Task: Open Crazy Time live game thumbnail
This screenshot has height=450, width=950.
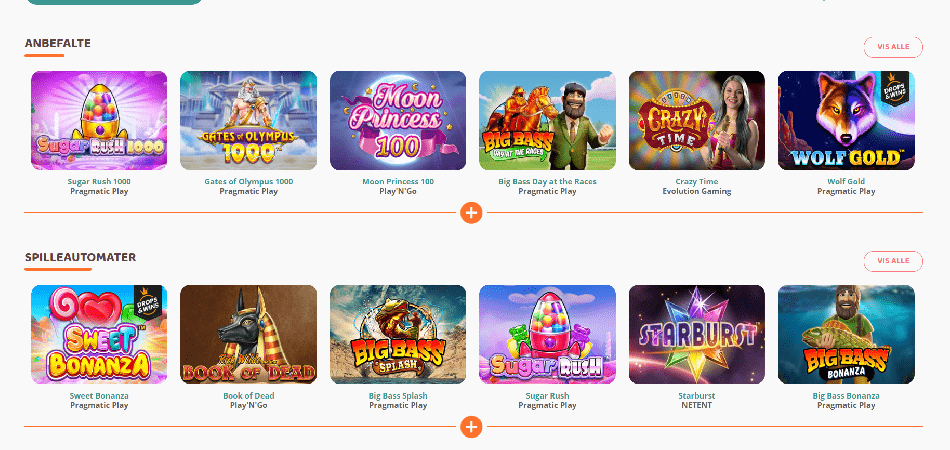Action: pos(697,121)
